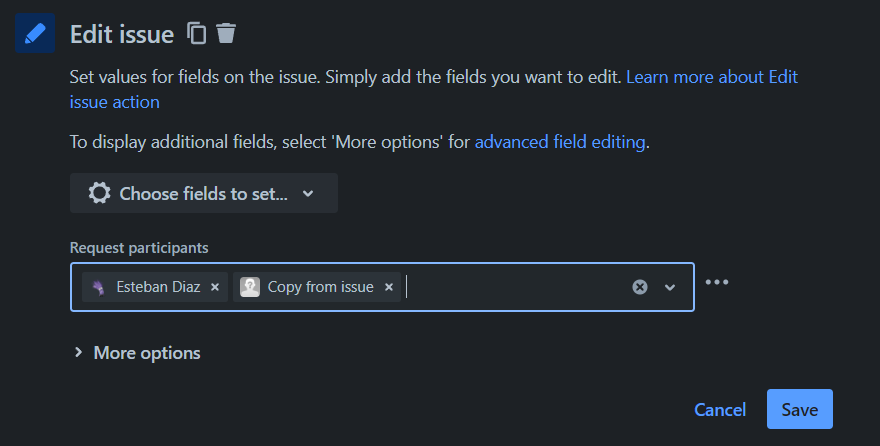Click the blue pencil Edit issue icon
Screen dimensions: 880x446
coord(35,33)
